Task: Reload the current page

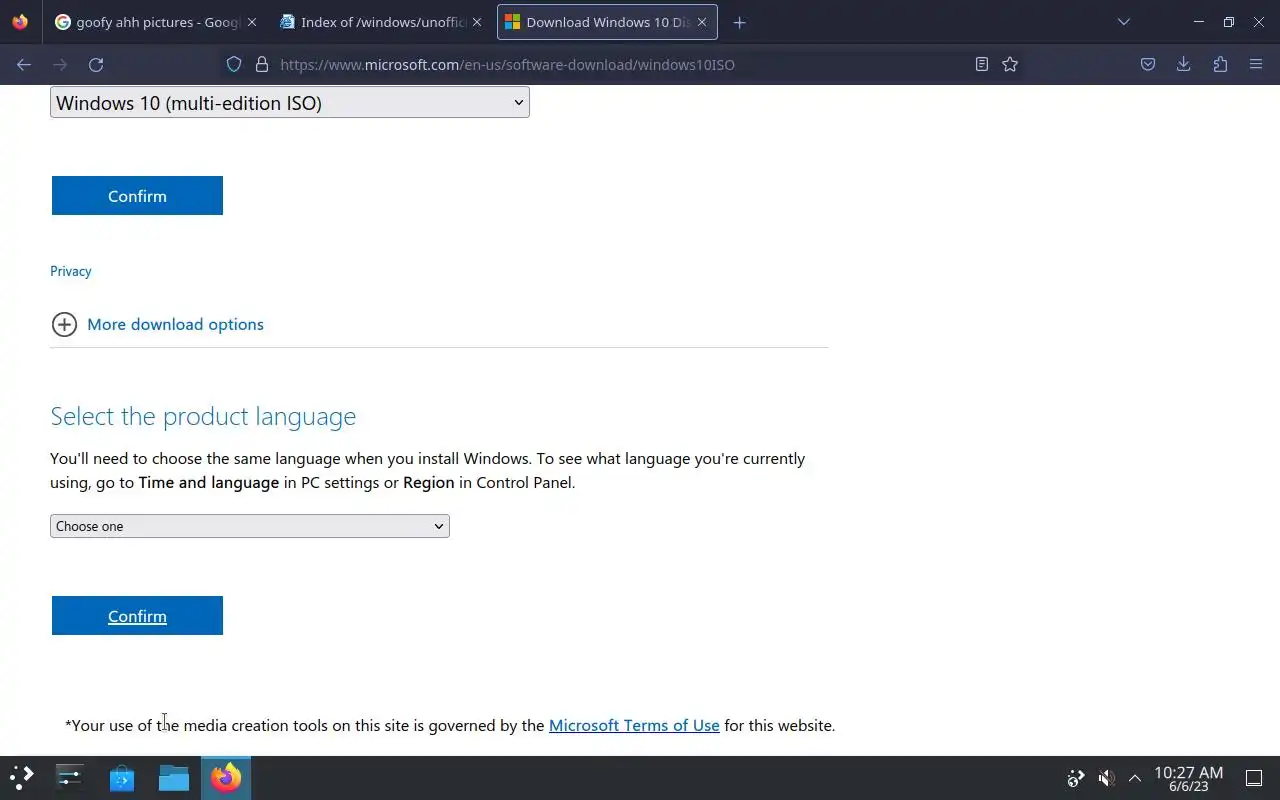Action: pyautogui.click(x=96, y=64)
